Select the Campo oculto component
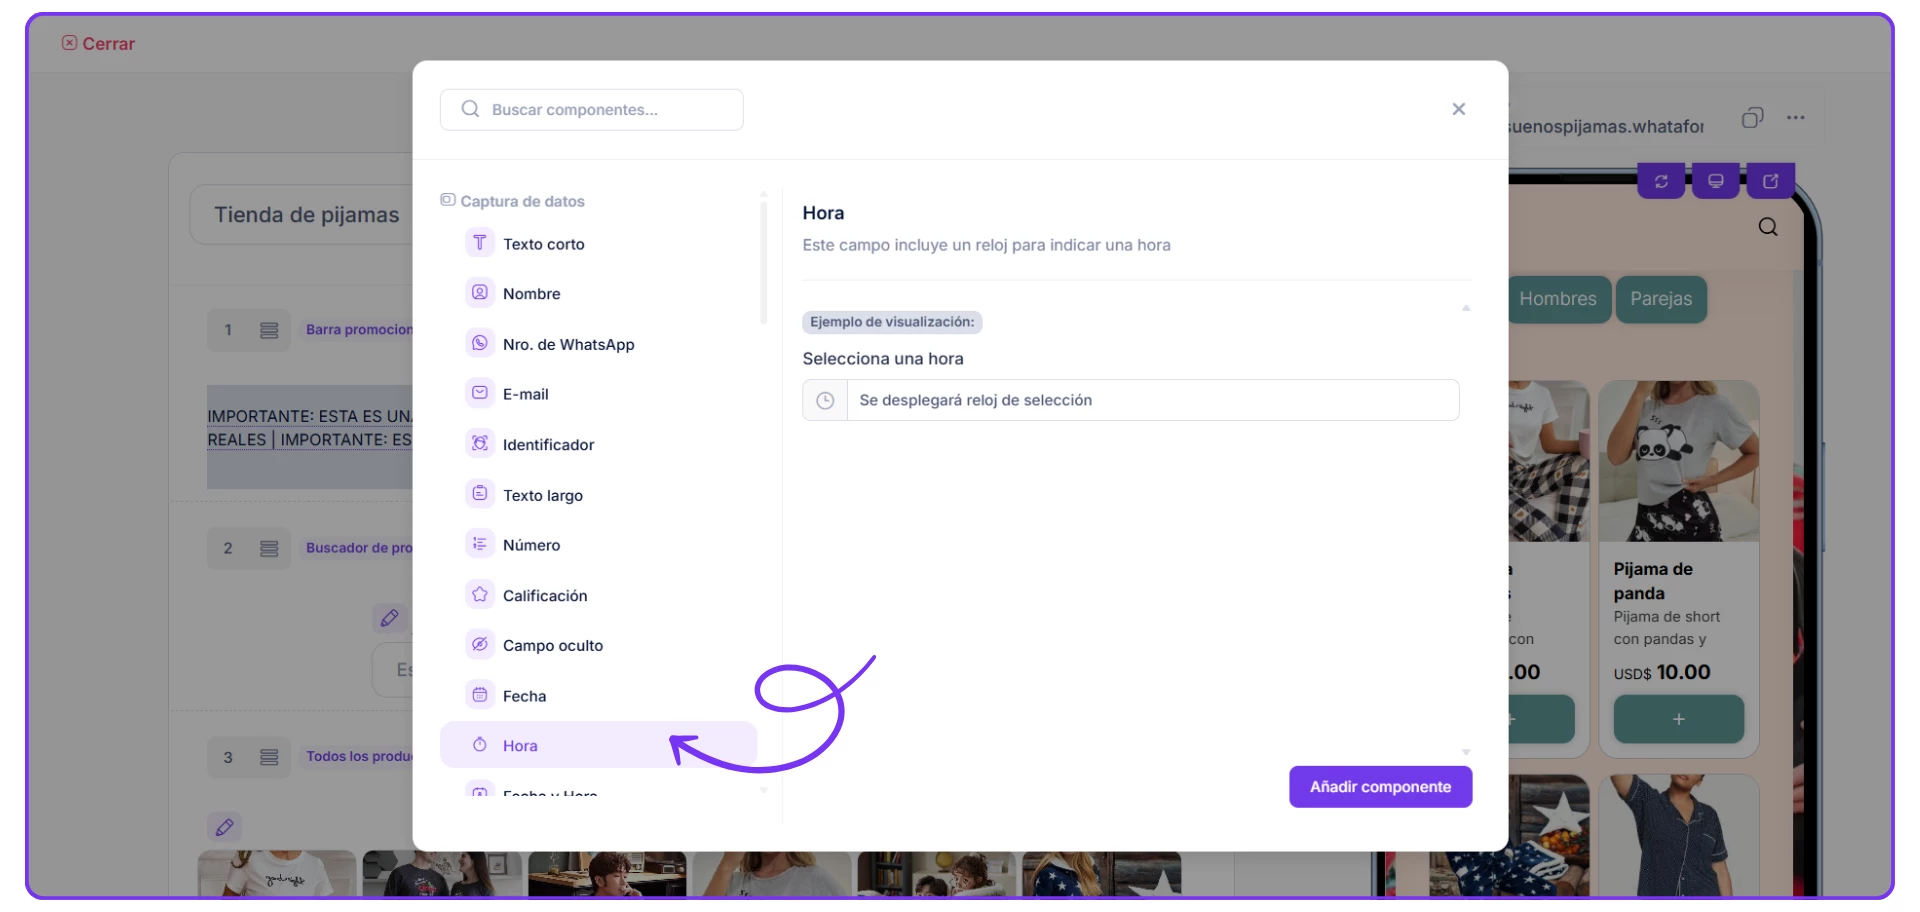The height and width of the screenshot is (912, 1920). tap(552, 645)
